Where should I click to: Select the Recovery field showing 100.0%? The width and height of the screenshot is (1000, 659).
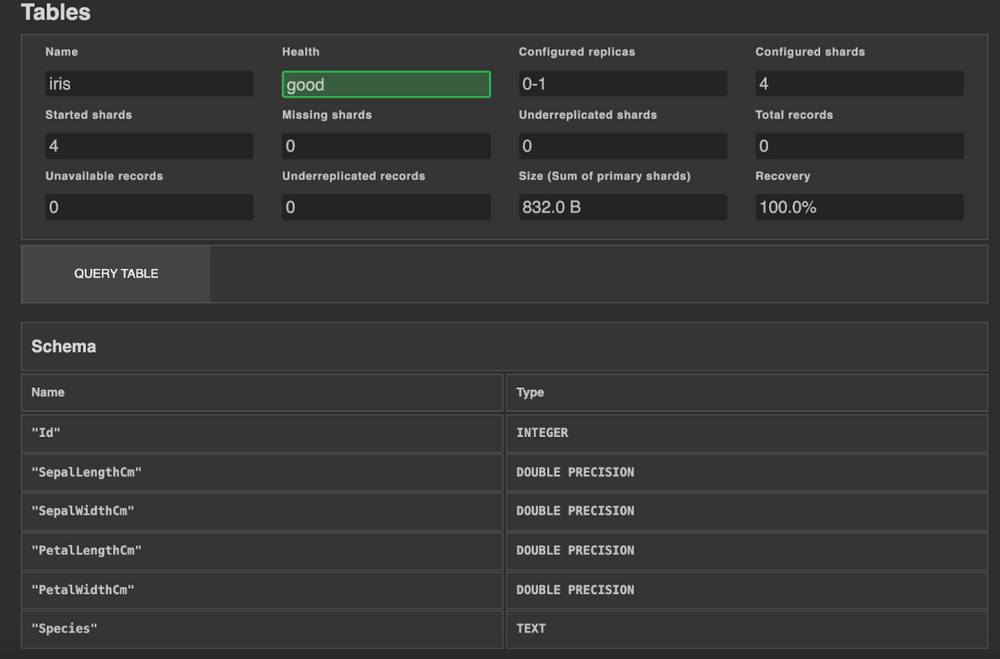(860, 207)
